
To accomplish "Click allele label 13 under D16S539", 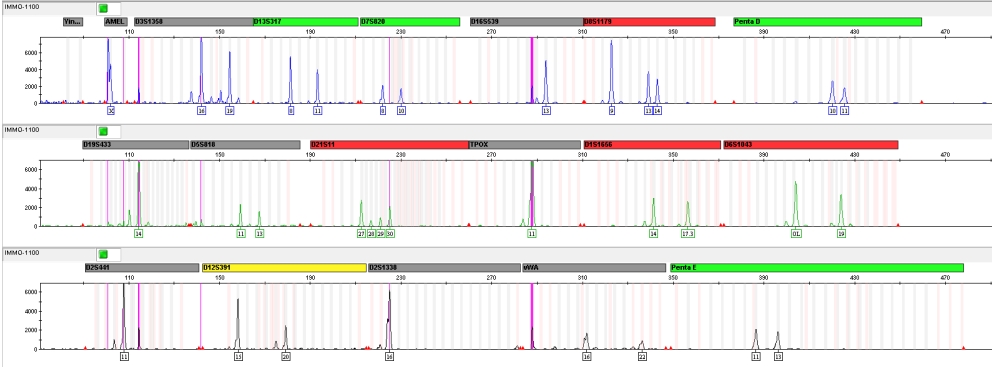I will 546,110.
